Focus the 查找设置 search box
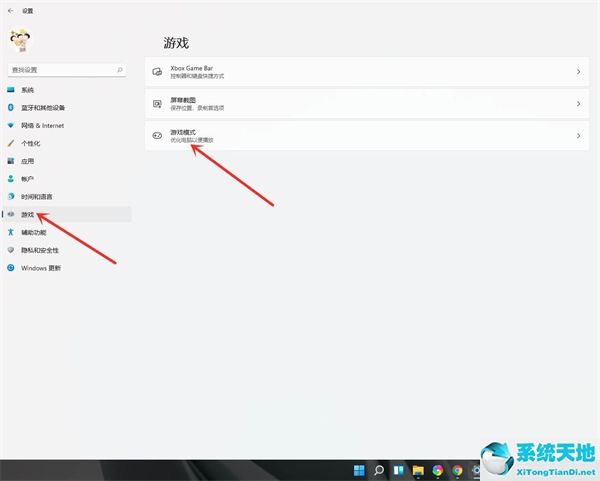This screenshot has height=481, width=600. click(x=67, y=70)
